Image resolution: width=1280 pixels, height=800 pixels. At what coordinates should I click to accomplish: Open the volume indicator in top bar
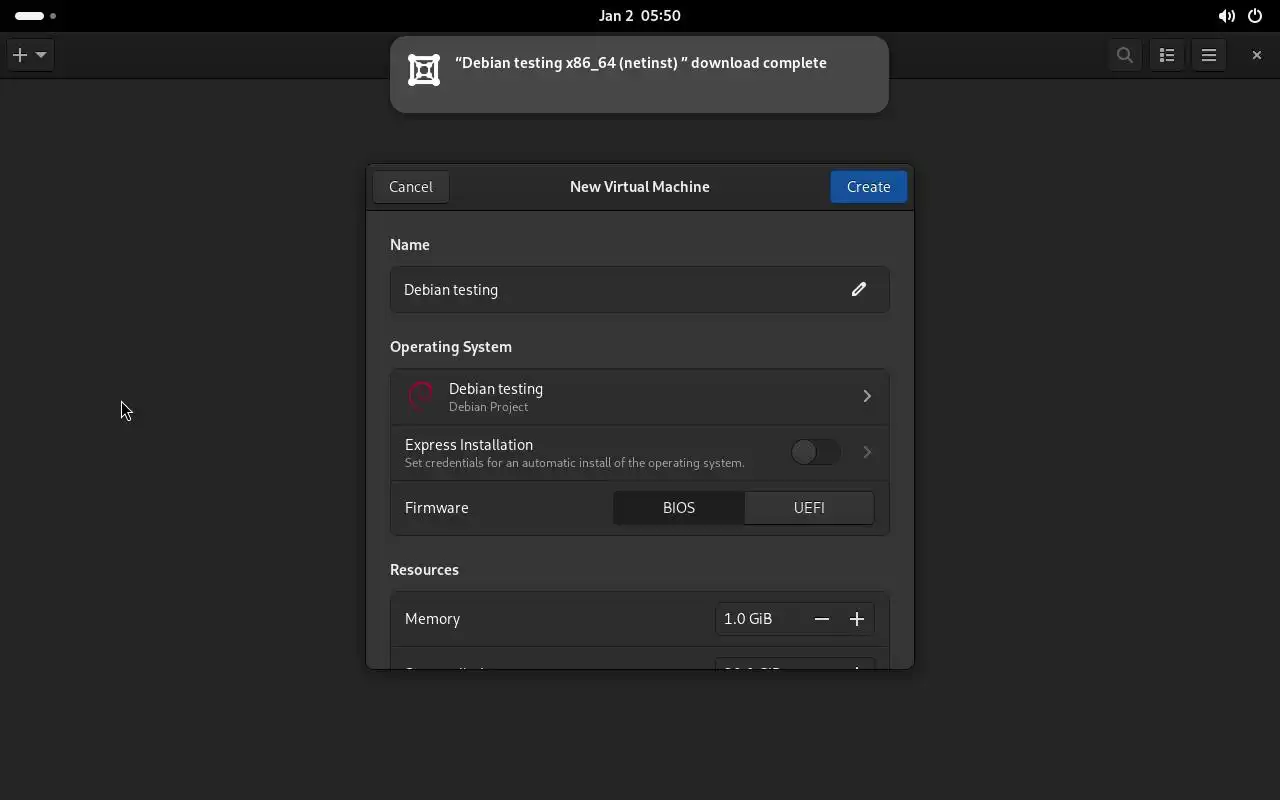[1226, 16]
